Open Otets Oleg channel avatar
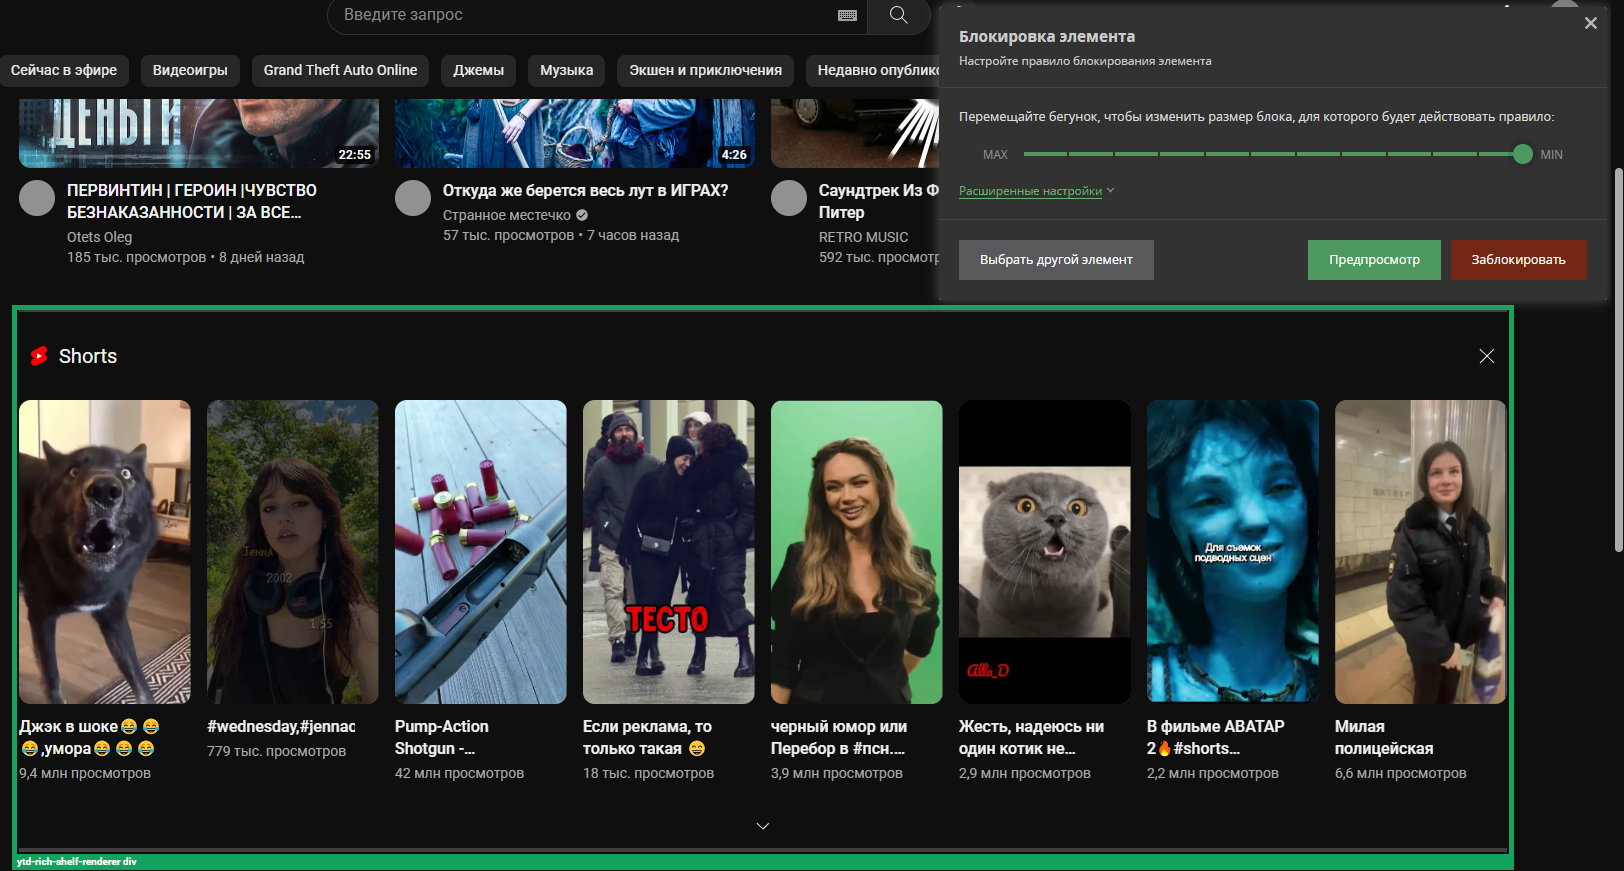Image resolution: width=1624 pixels, height=871 pixels. 37,198
